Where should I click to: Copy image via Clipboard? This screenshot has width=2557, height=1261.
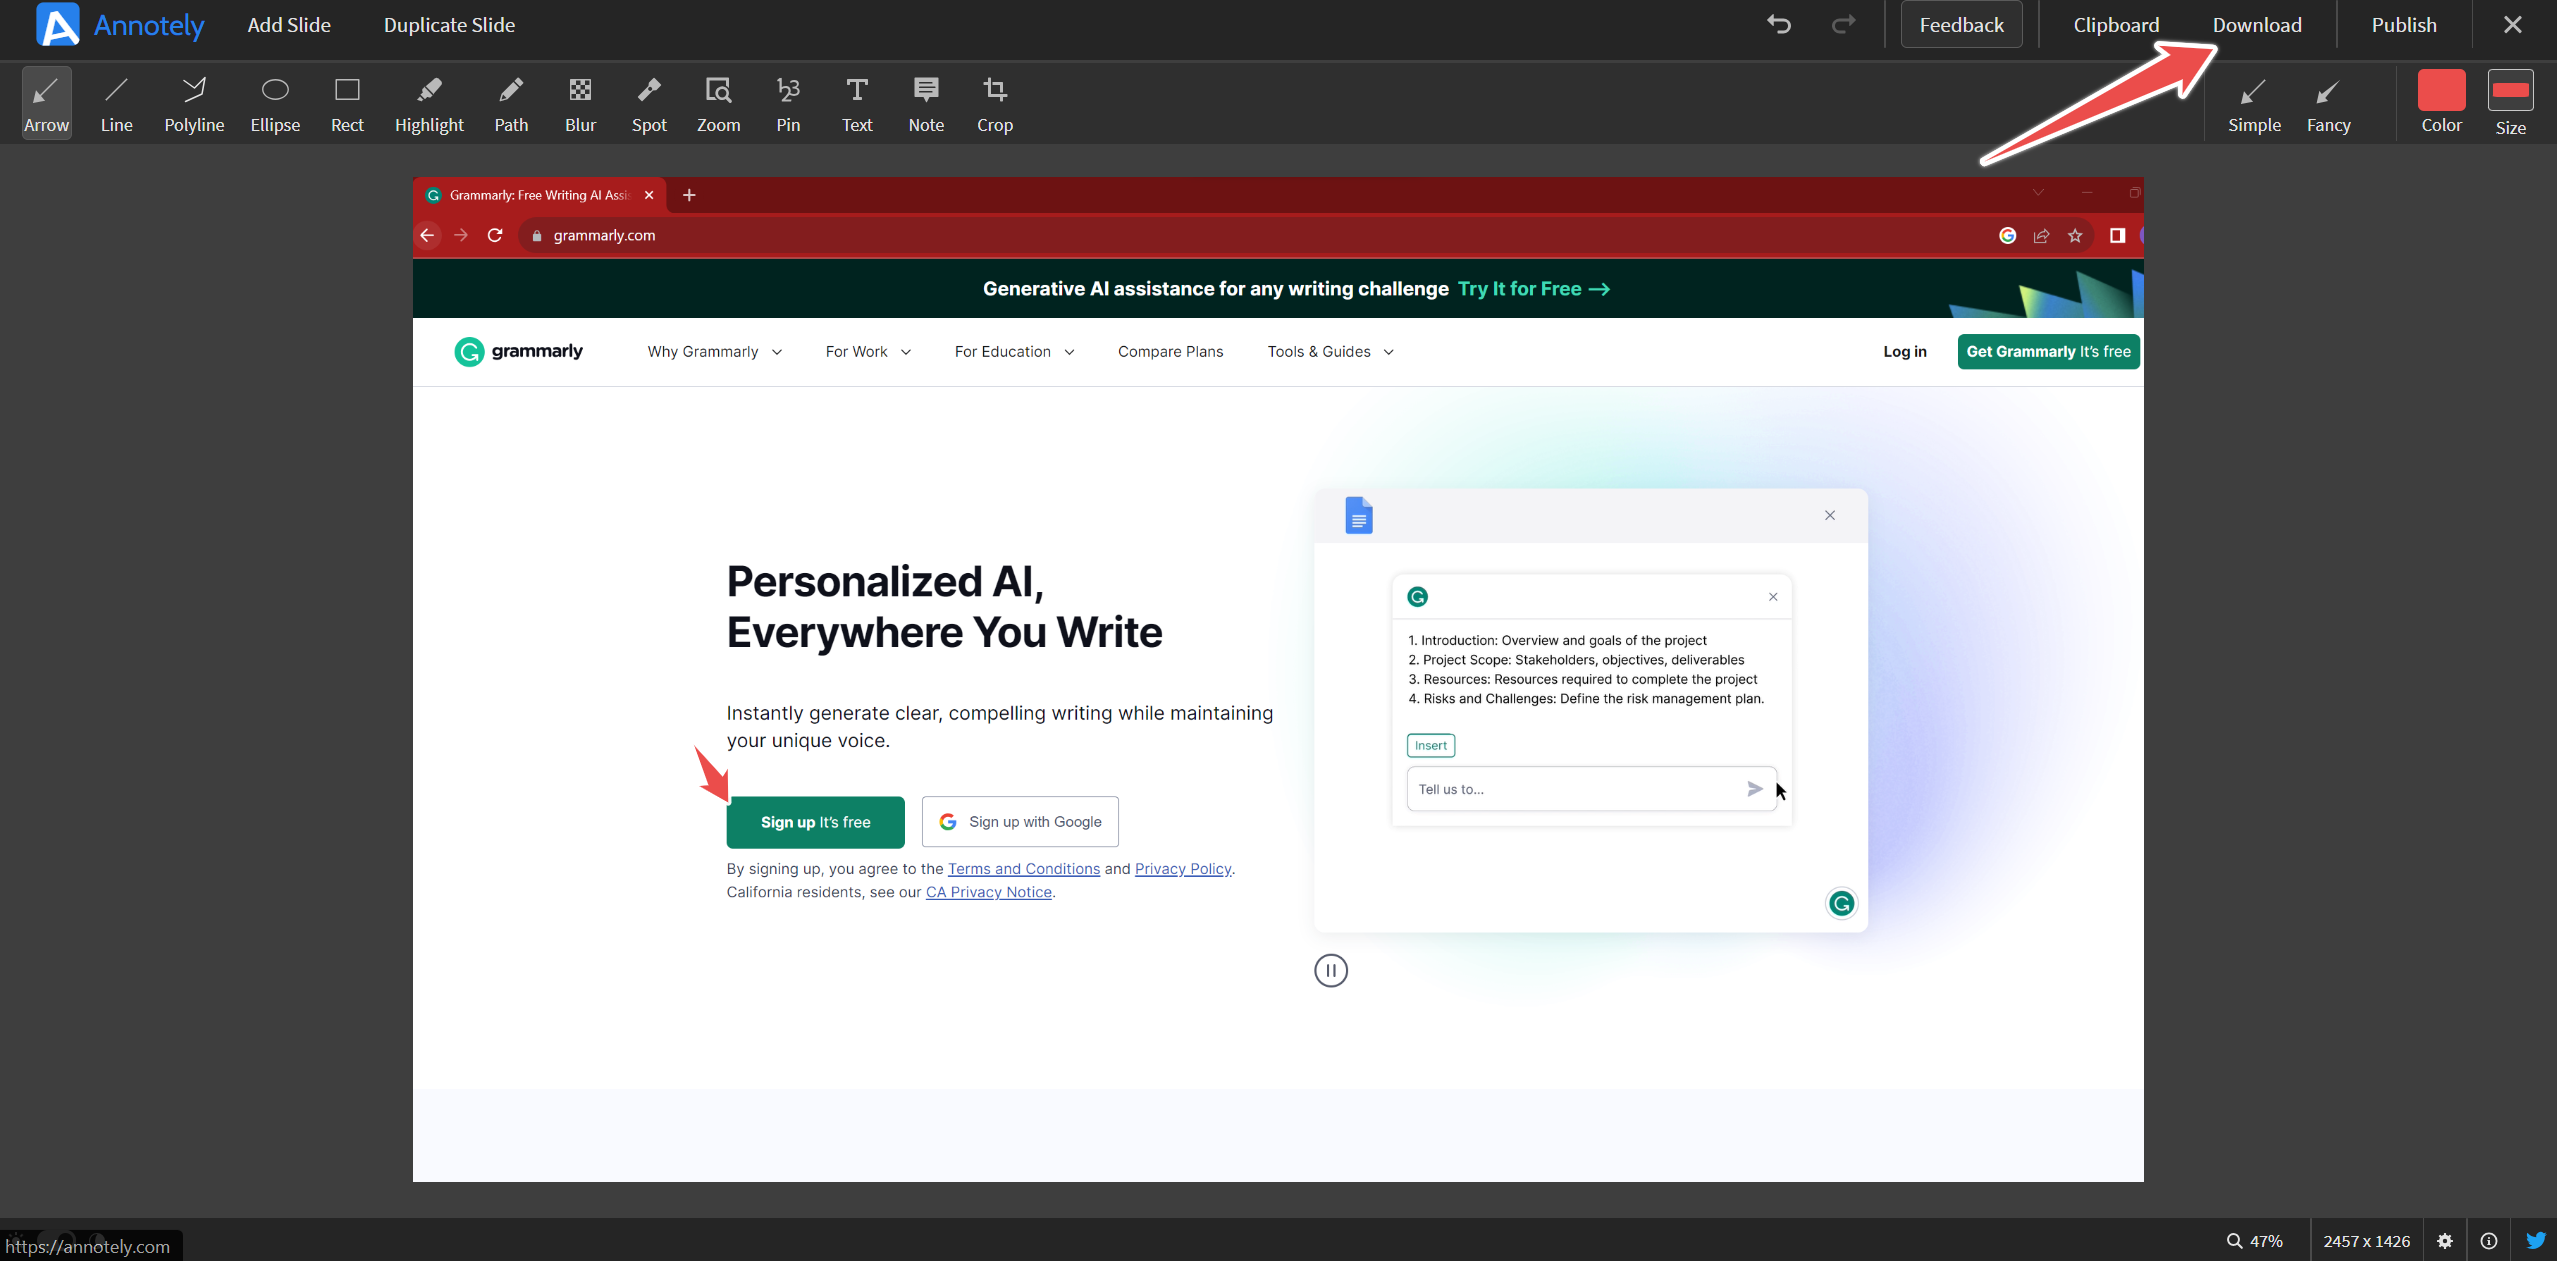(2116, 25)
